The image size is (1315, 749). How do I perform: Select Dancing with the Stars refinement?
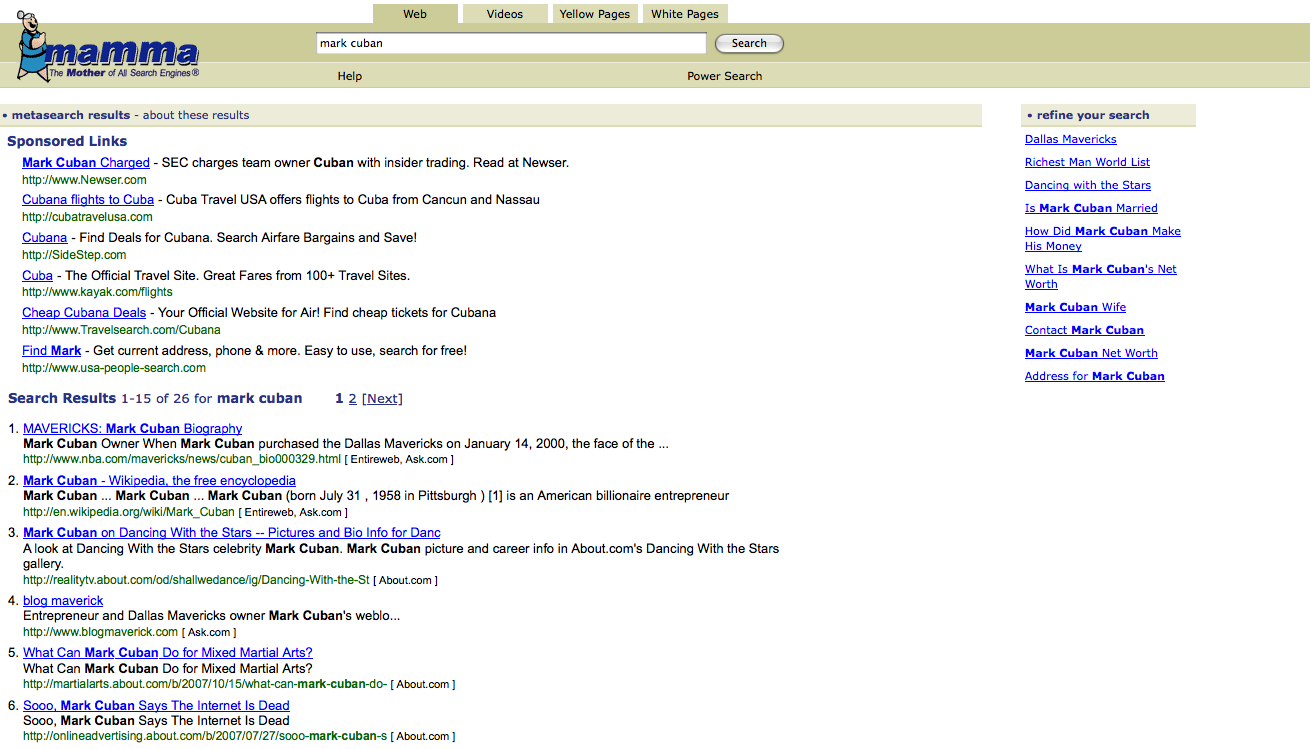(x=1087, y=186)
